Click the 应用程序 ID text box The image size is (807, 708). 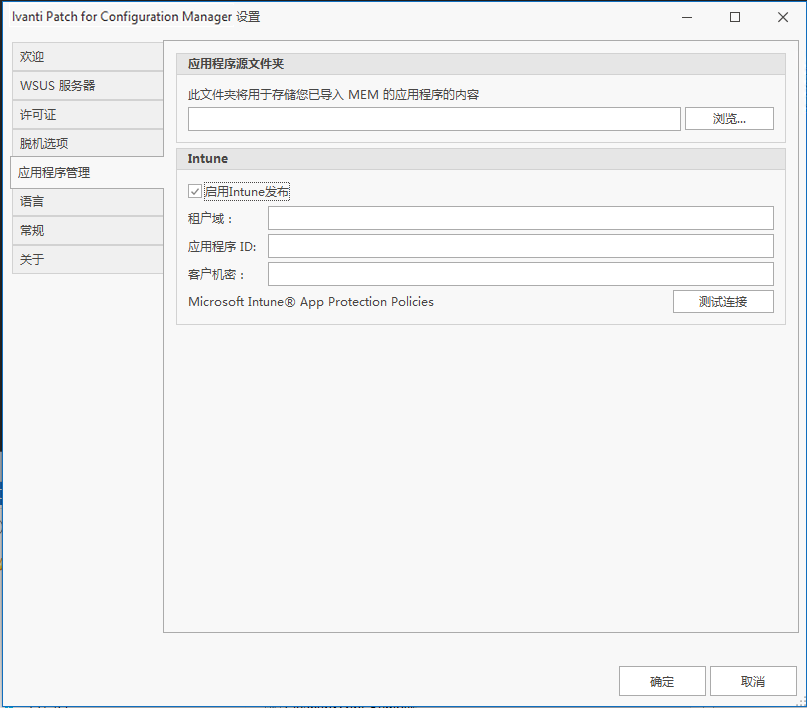520,246
